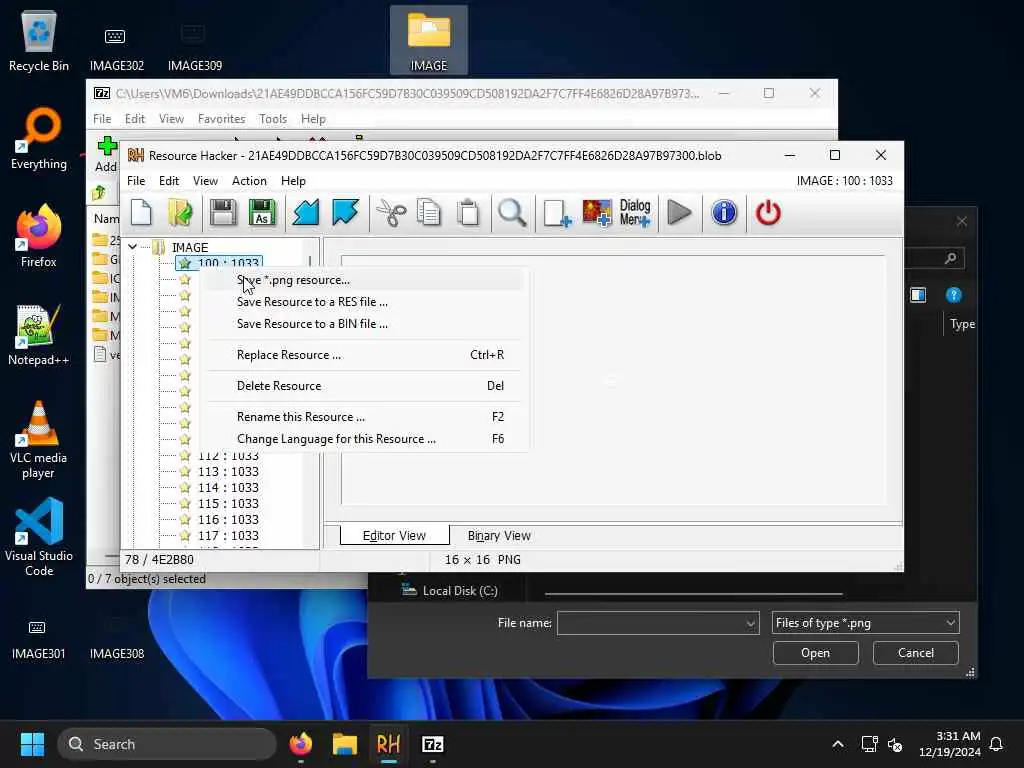1024x768 pixels.
Task: Click the Add green plus in 7-Zip
Action: pyautogui.click(x=106, y=154)
